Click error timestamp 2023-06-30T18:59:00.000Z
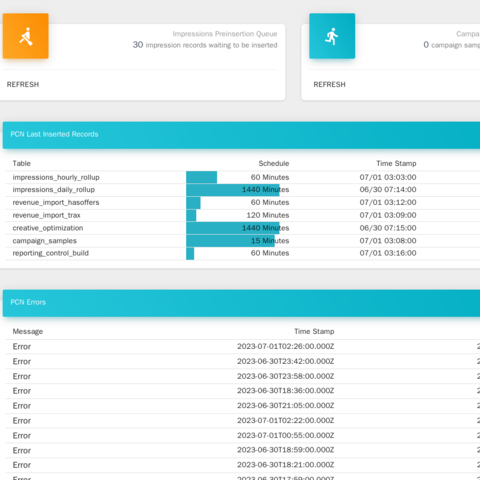 [286, 450]
